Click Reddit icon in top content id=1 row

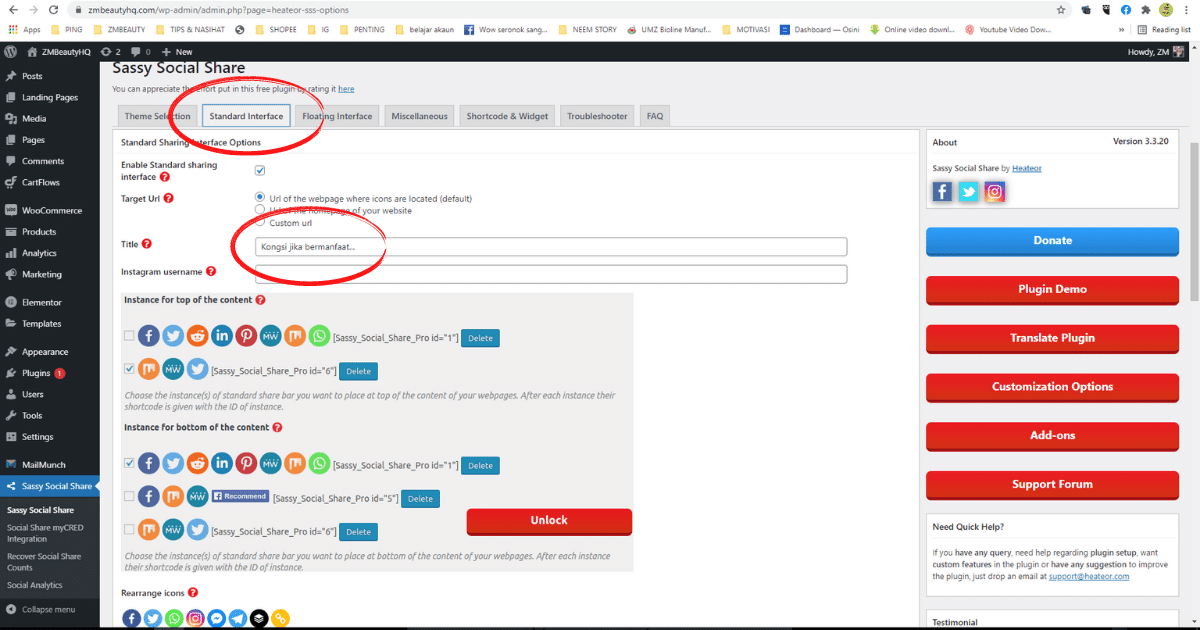[x=197, y=336]
